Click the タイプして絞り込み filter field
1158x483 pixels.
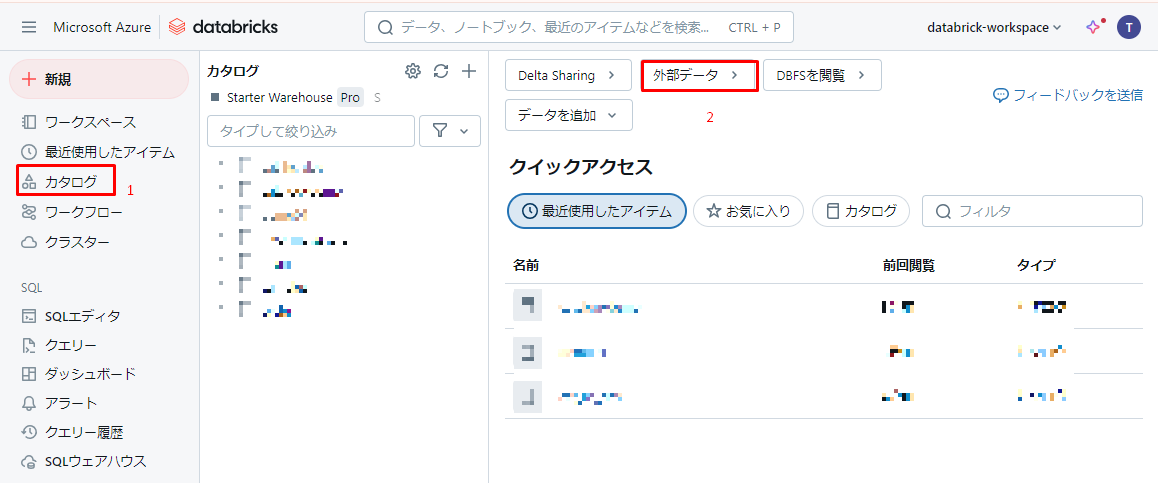pyautogui.click(x=311, y=131)
